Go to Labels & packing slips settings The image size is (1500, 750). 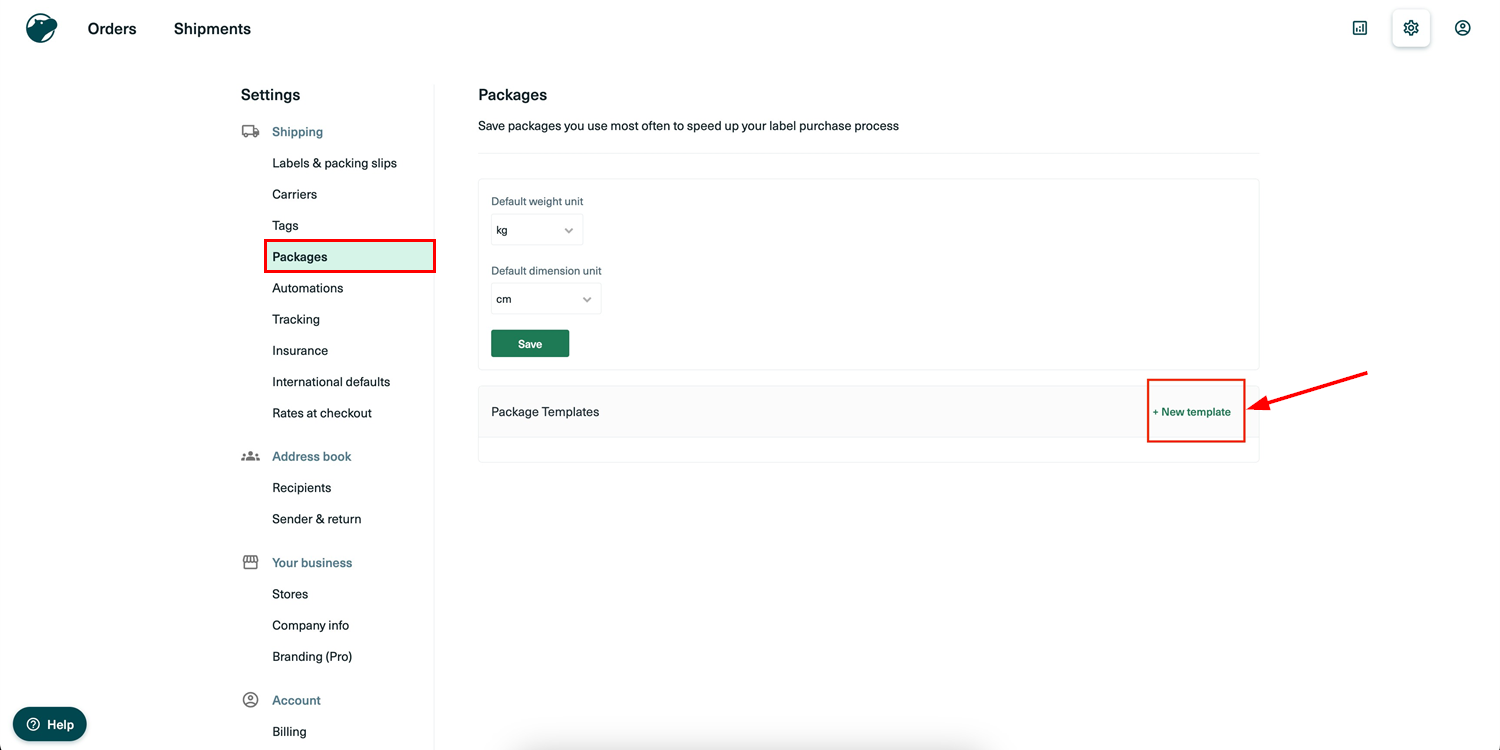pyautogui.click(x=334, y=163)
